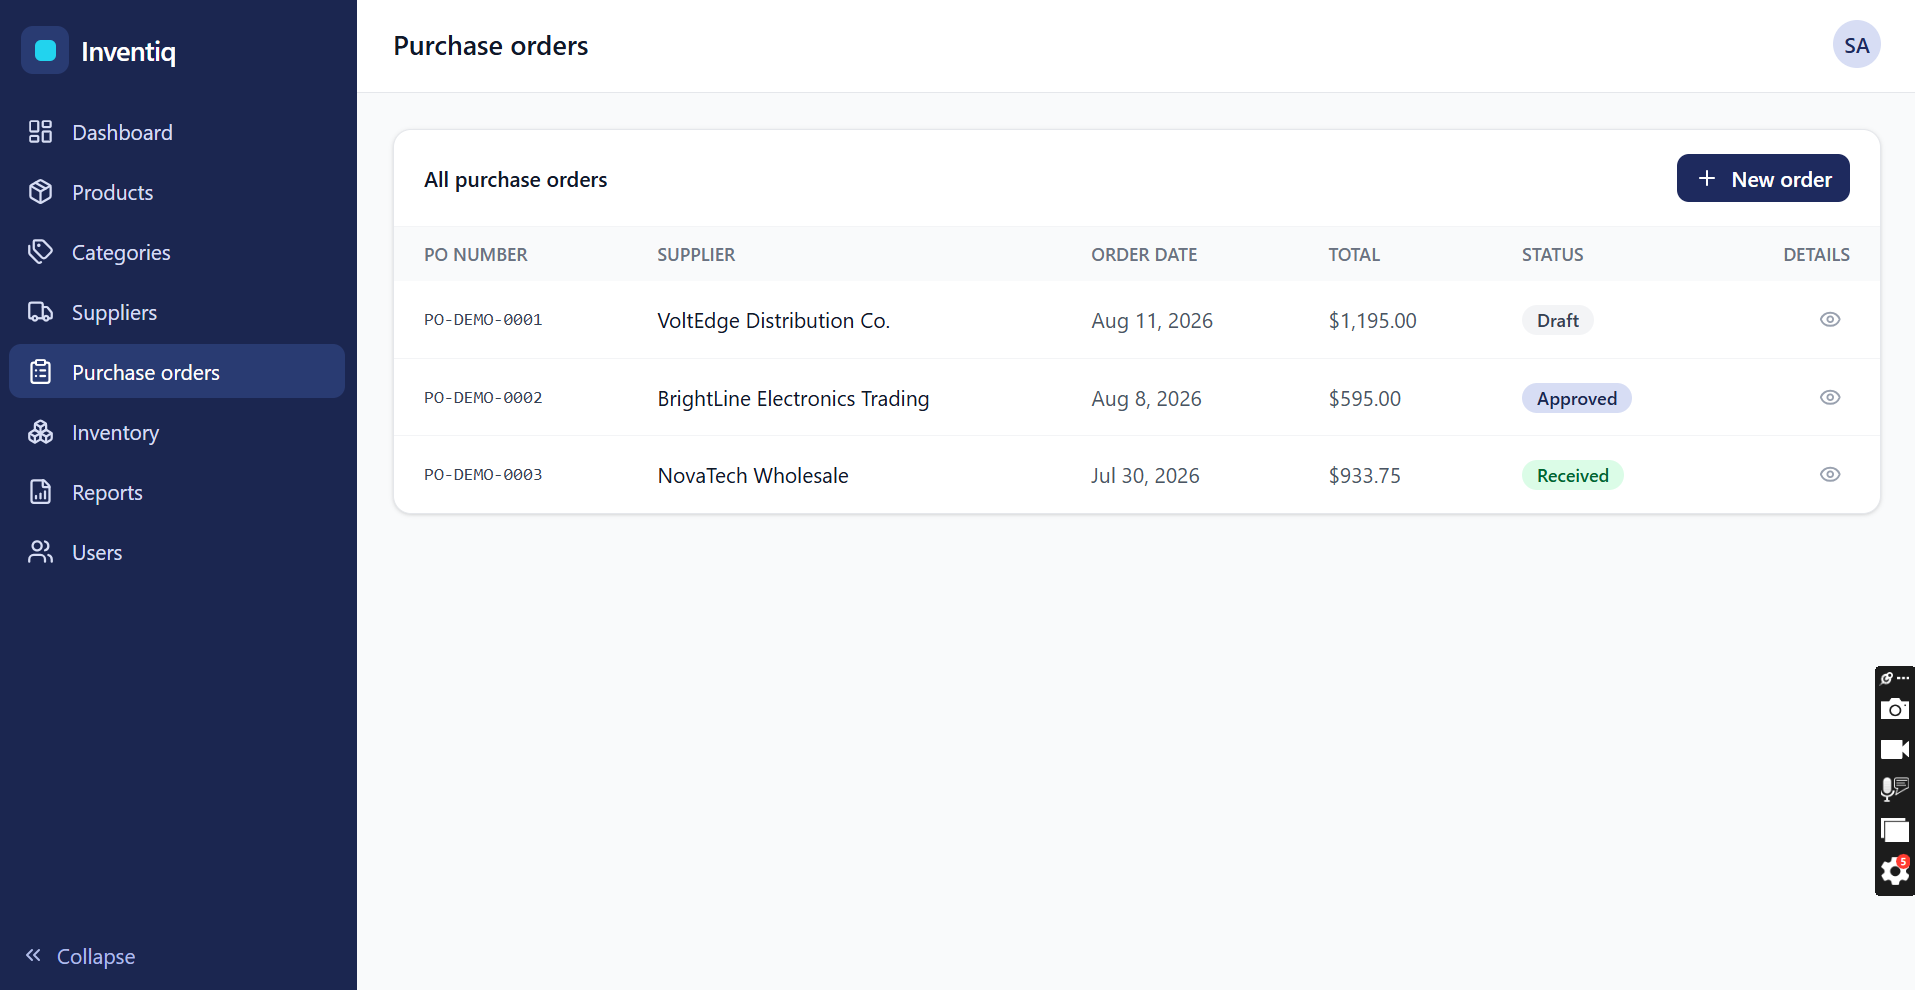Screen dimensions: 1915x990
Task: Click the ORDER DATE column header
Action: point(1144,254)
